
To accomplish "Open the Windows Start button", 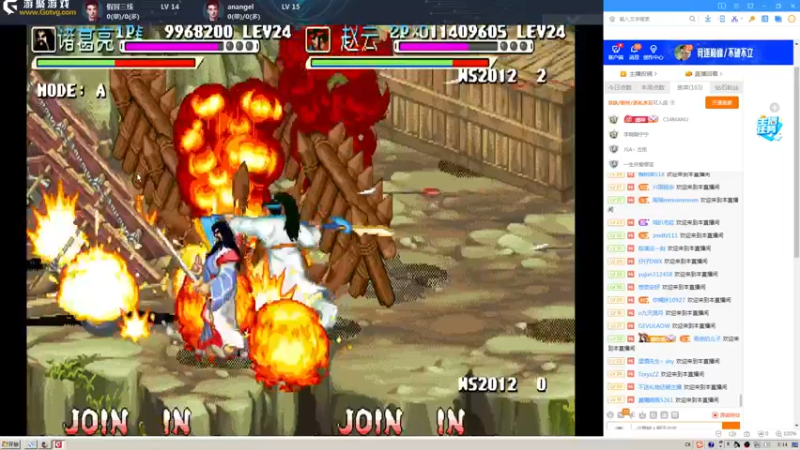I will coord(10,444).
